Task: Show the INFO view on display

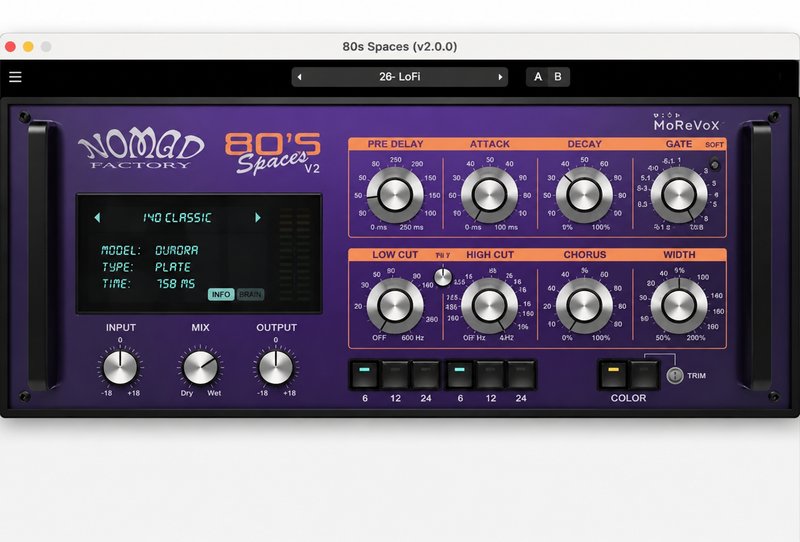Action: click(x=221, y=294)
